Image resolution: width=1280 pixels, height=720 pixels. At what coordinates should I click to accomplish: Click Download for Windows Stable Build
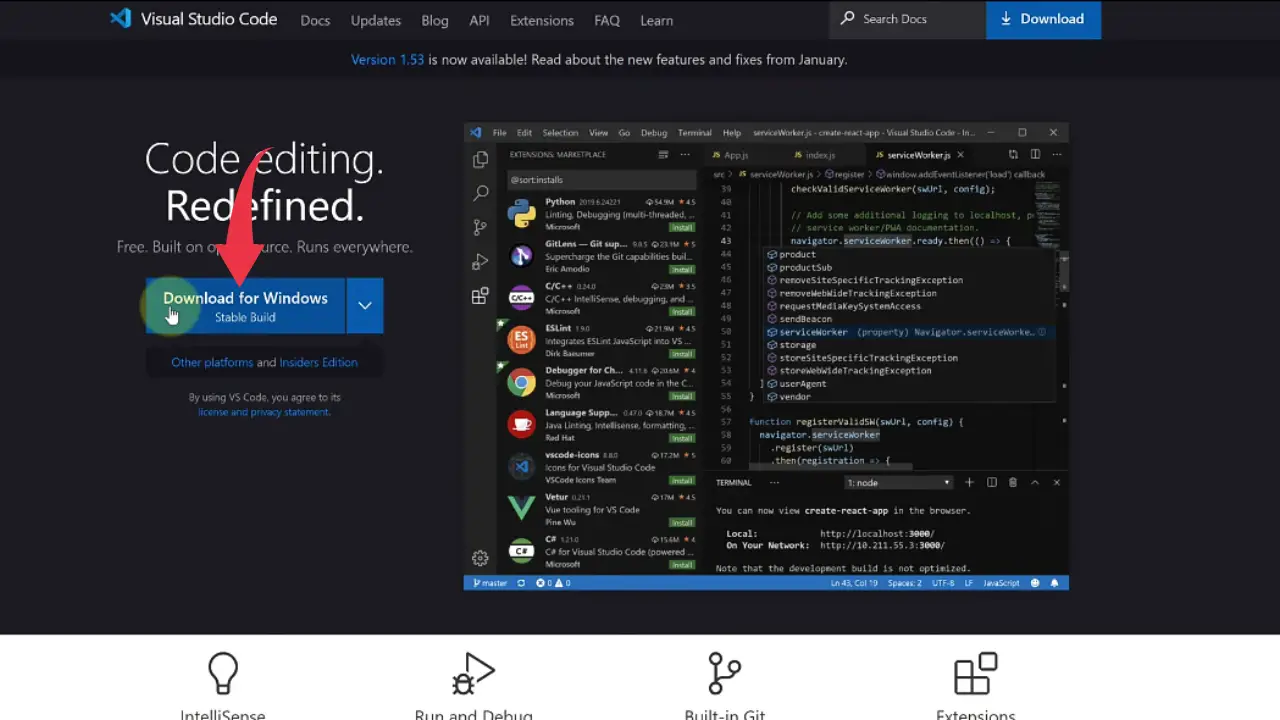245,306
